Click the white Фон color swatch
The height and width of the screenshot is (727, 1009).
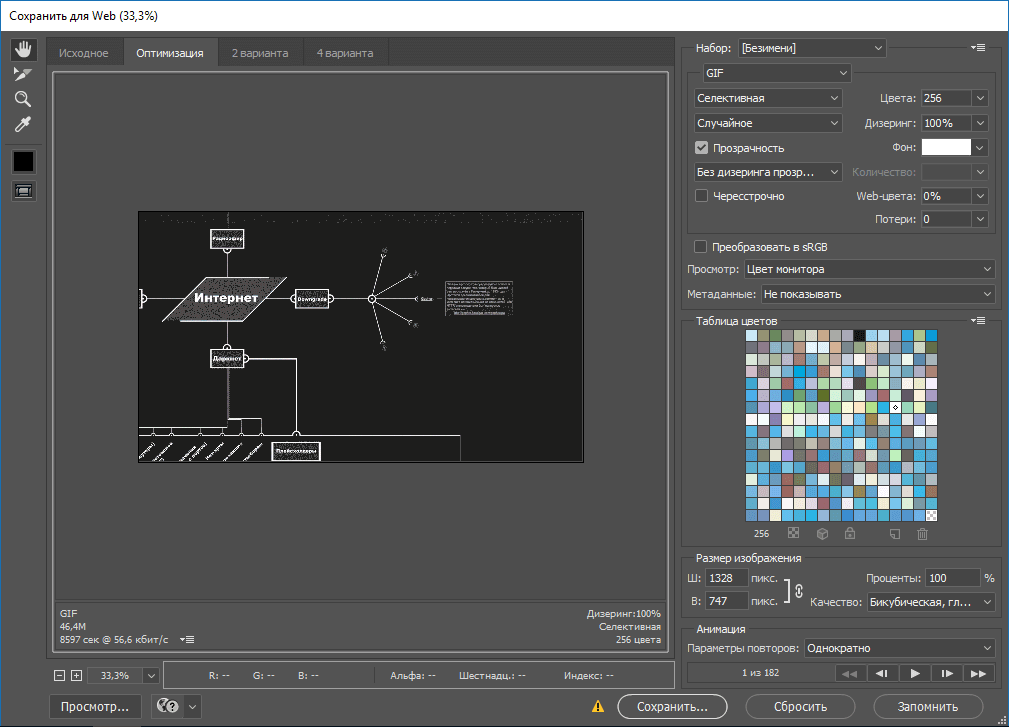tap(946, 147)
